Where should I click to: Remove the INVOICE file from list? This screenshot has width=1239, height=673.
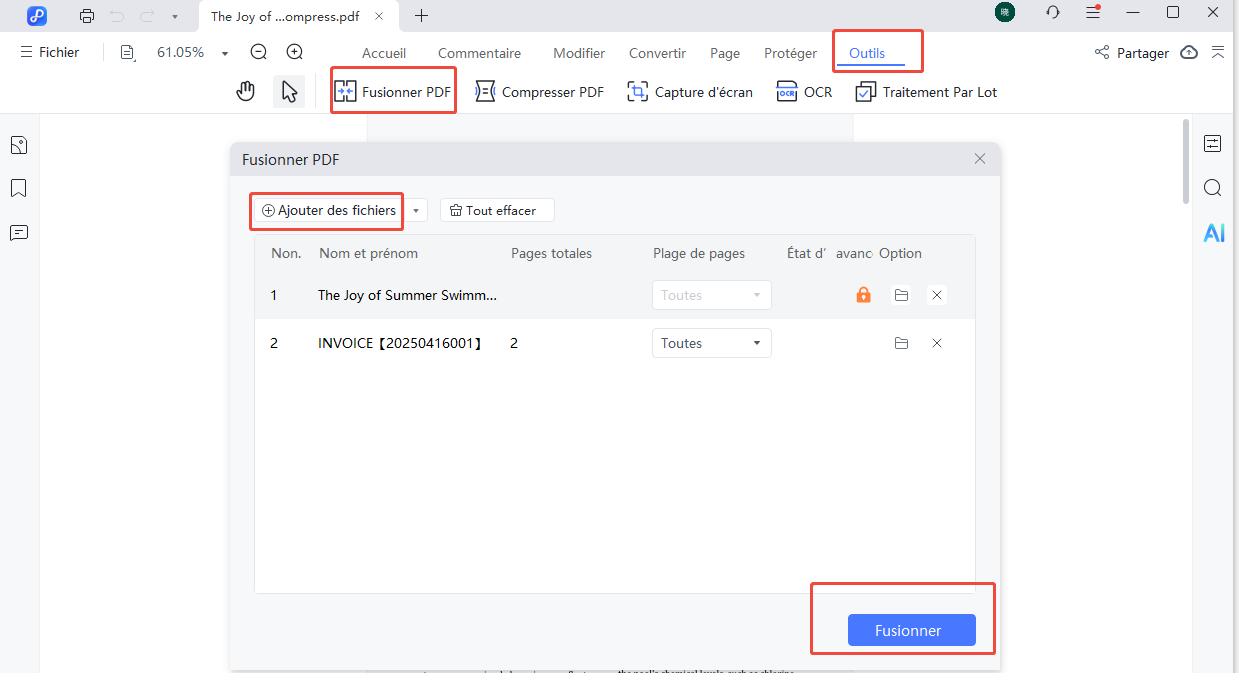[937, 343]
